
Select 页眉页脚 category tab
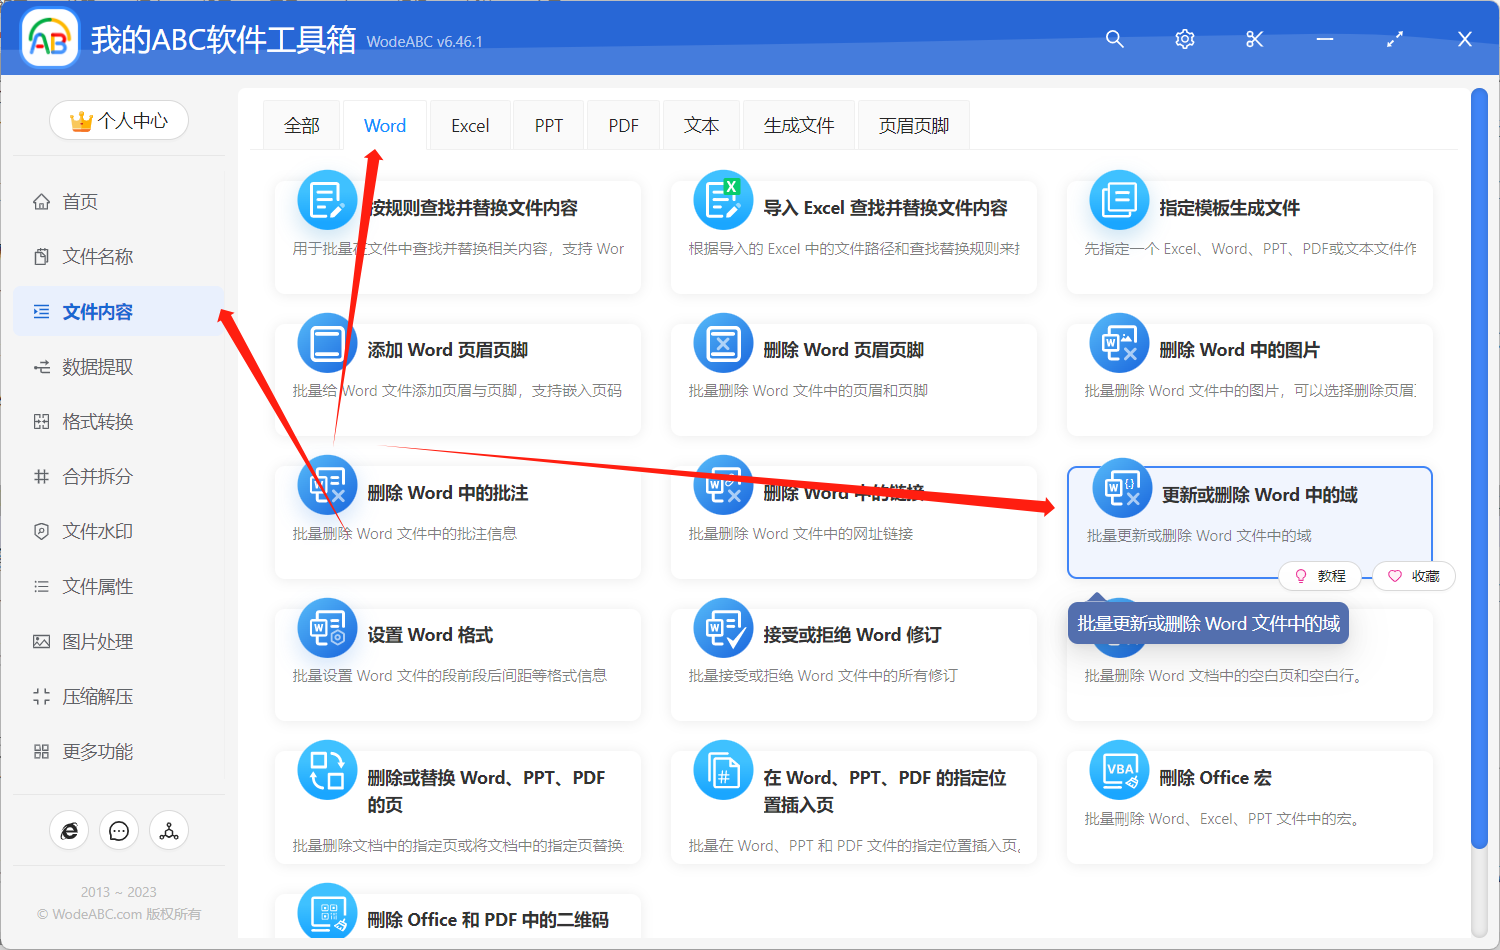coord(913,124)
